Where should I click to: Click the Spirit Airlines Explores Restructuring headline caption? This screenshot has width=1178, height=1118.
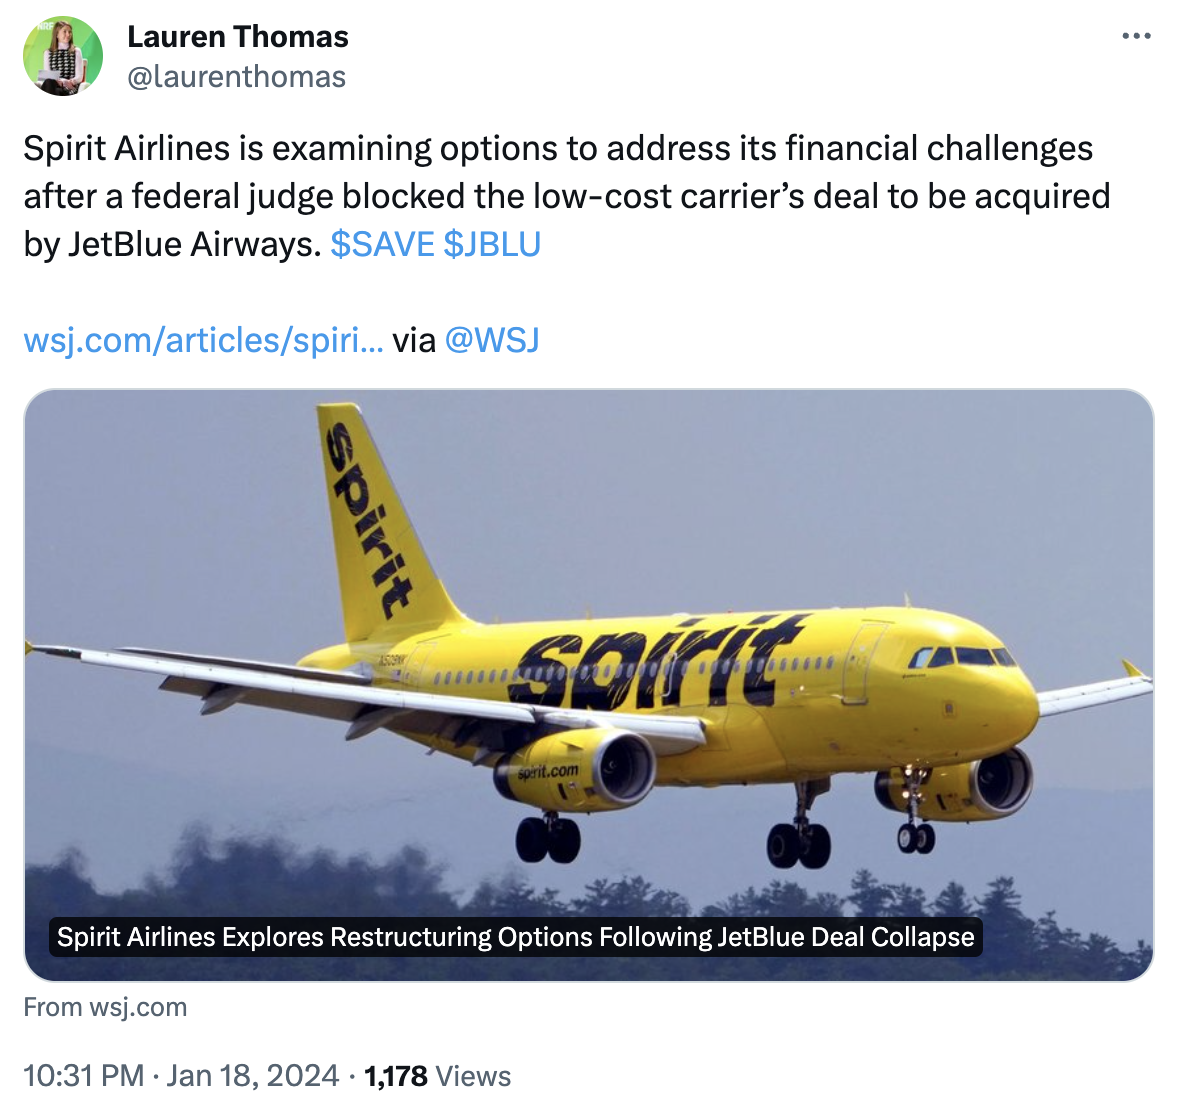point(515,937)
